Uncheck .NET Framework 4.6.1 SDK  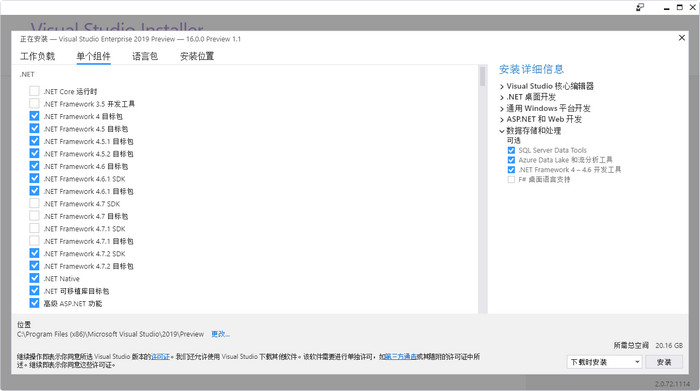(x=34, y=179)
